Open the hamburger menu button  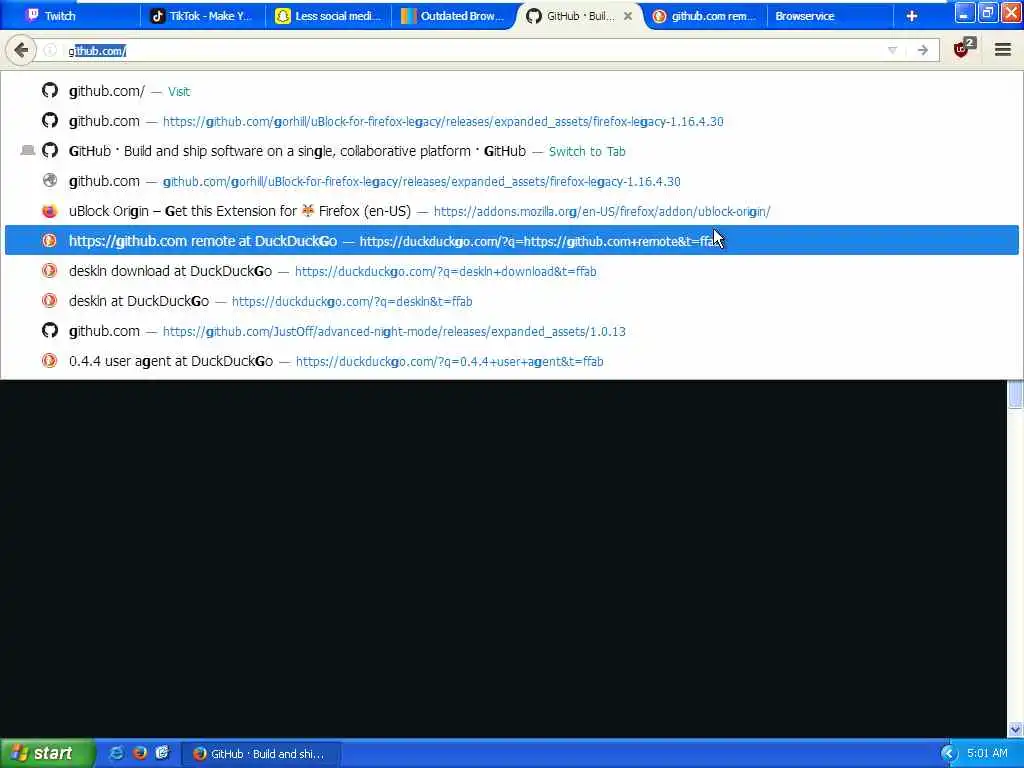pos(1002,50)
